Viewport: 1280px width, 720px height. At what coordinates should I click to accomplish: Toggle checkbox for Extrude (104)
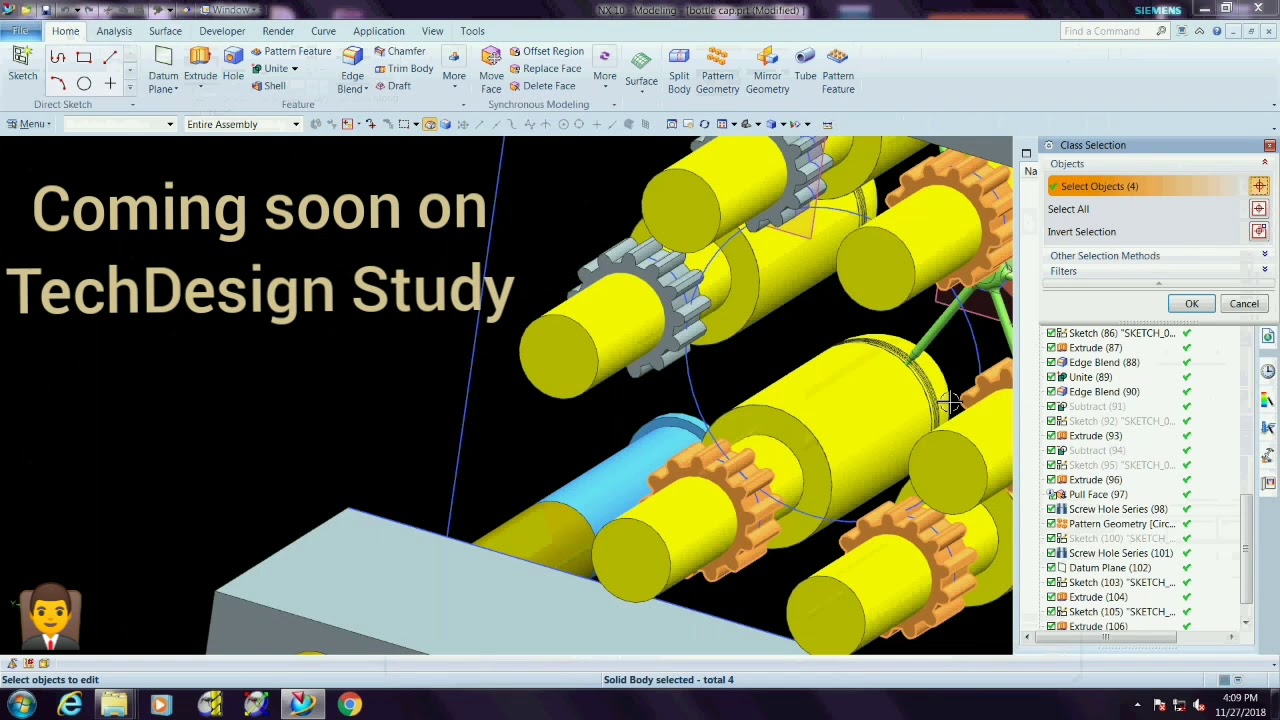[1051, 597]
